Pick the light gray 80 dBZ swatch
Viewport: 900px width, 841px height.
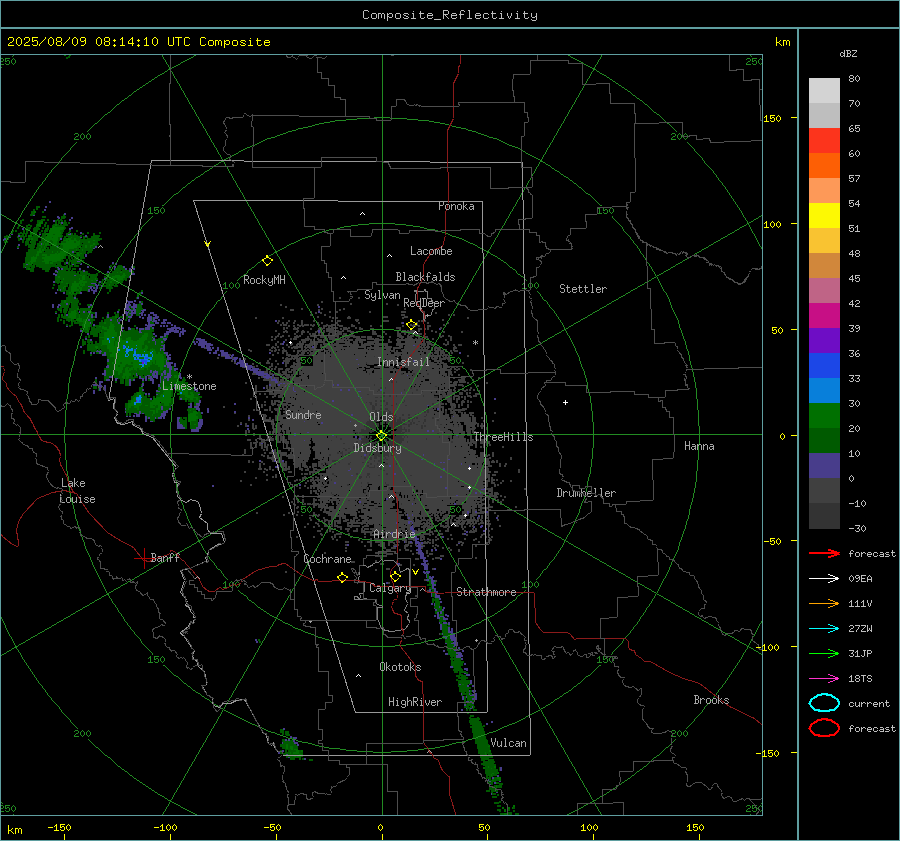824,91
